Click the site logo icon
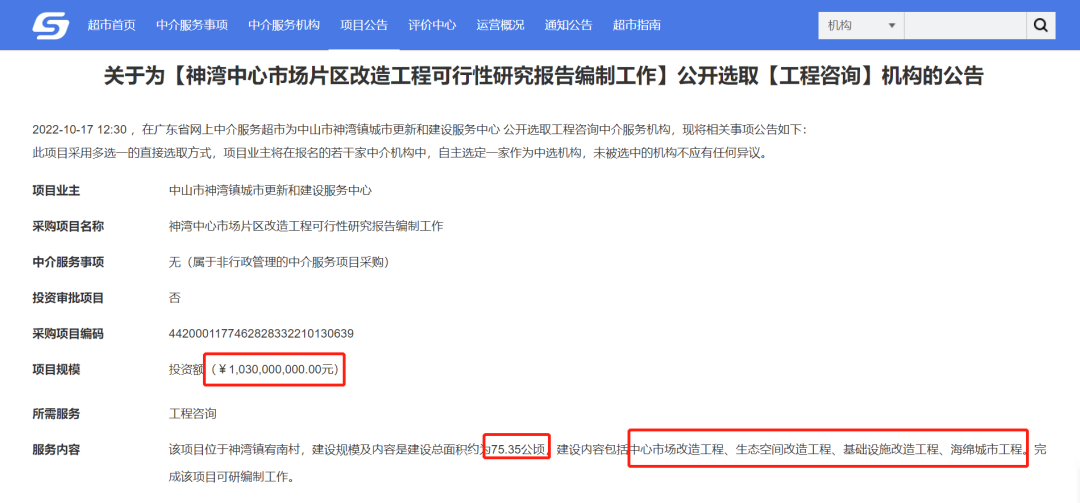Screen dimensions: 1080x503 (x=51, y=25)
